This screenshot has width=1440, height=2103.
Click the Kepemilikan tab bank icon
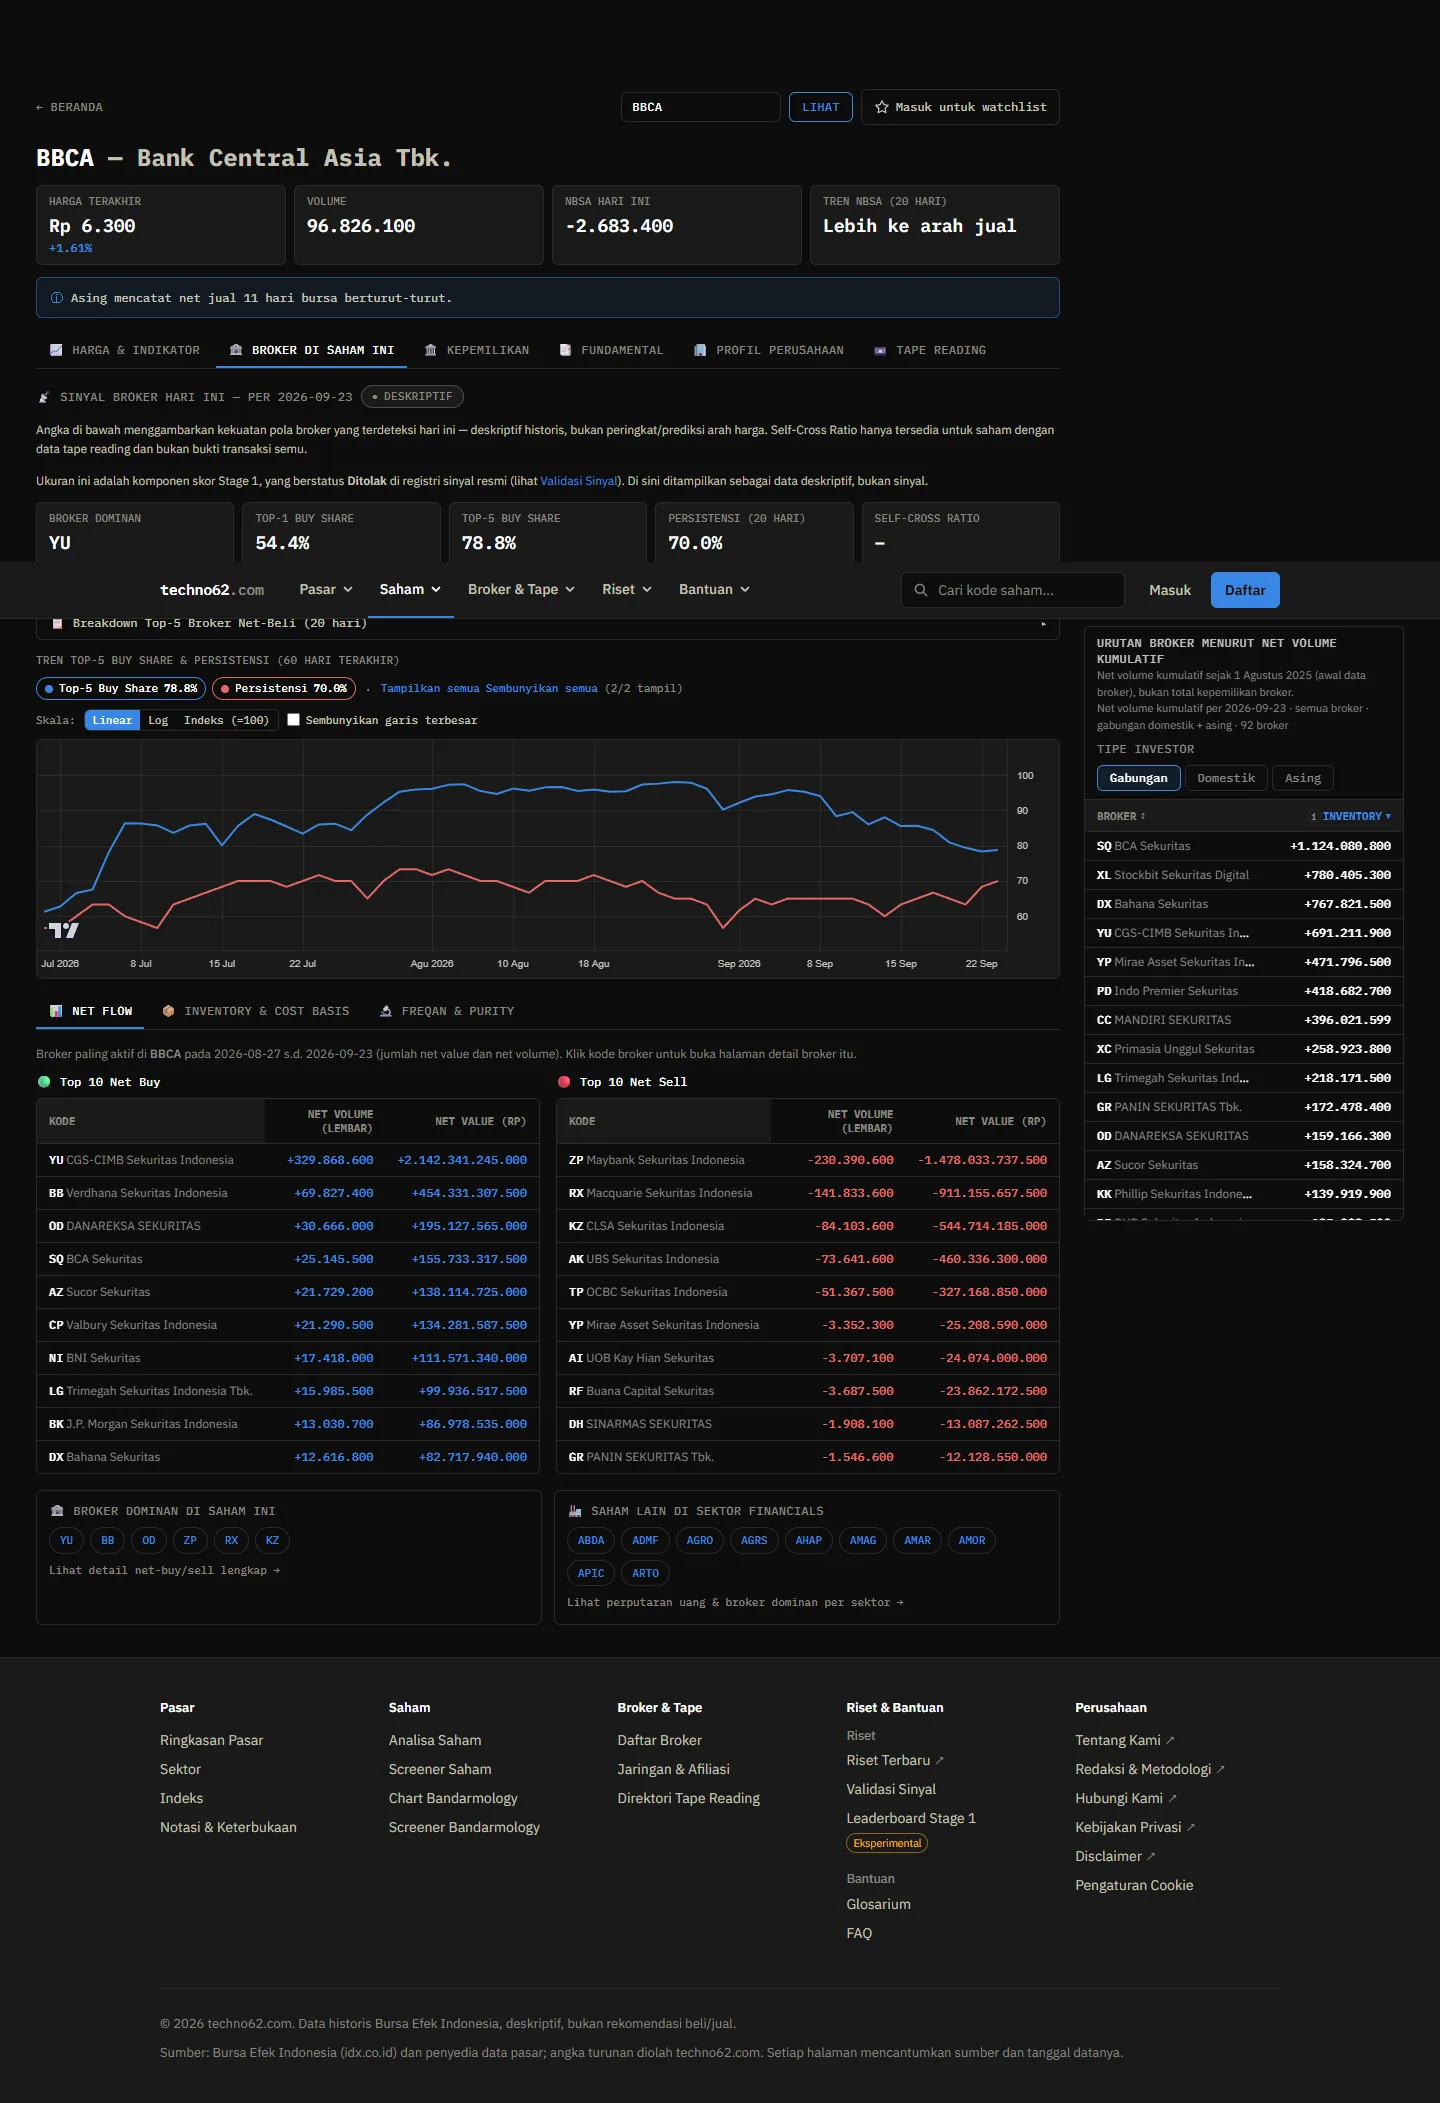click(431, 350)
